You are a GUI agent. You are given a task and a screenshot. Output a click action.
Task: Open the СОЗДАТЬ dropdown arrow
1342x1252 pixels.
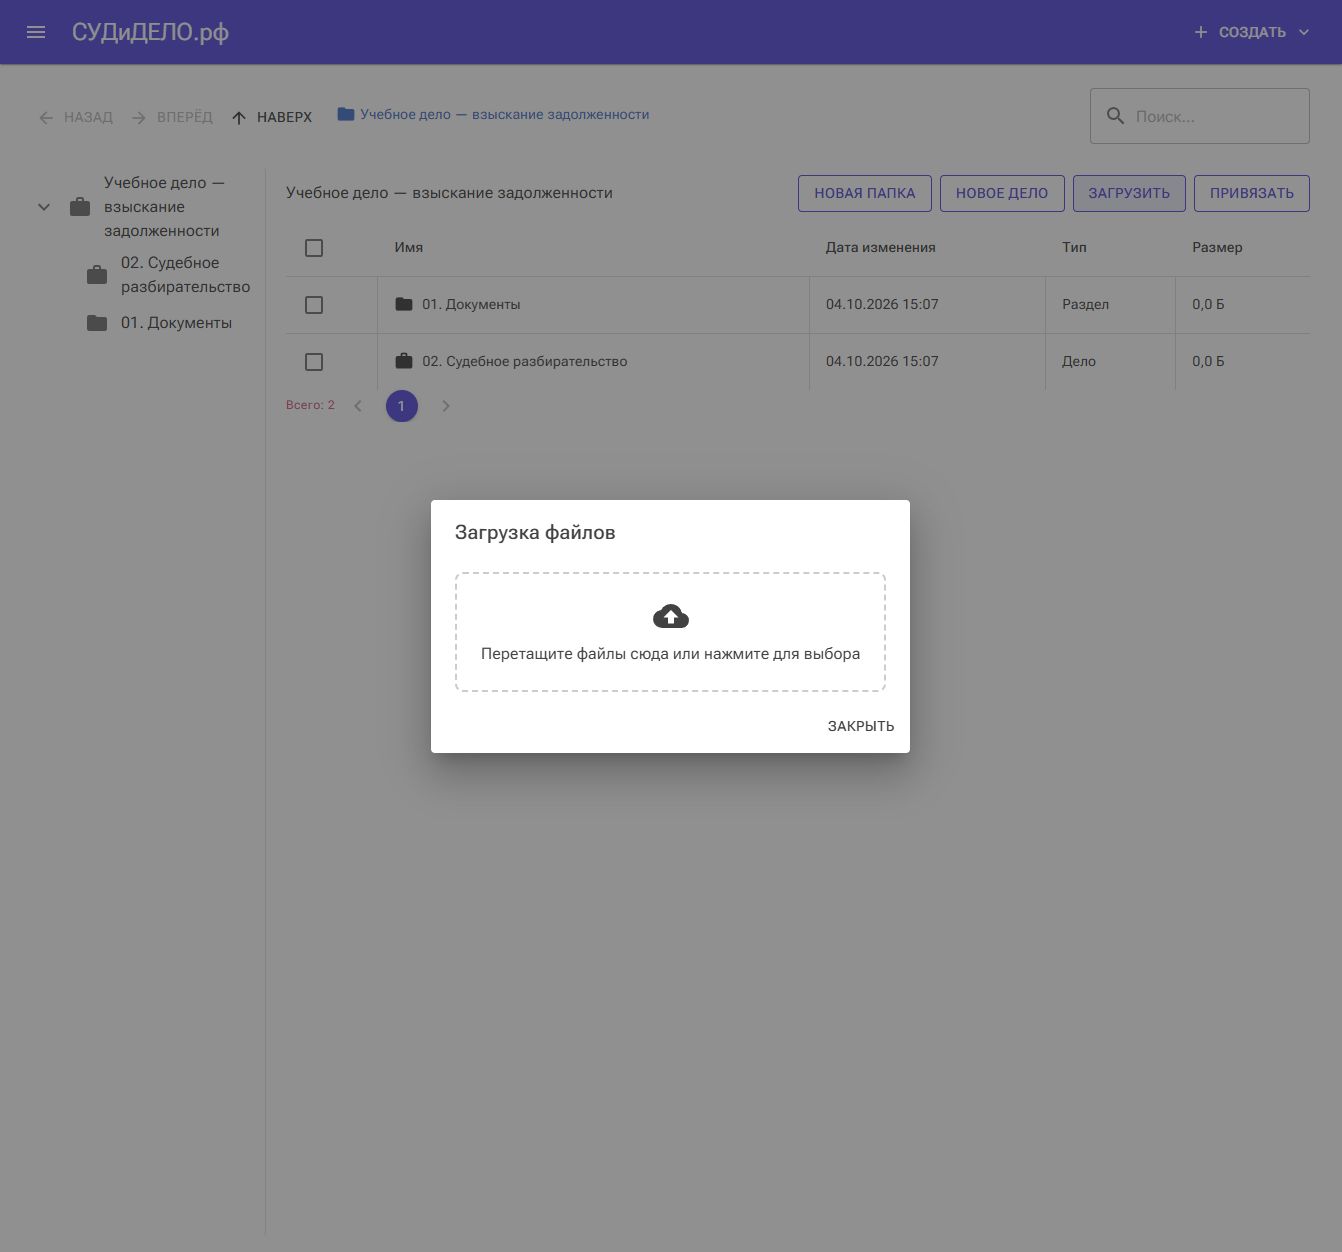click(1303, 32)
